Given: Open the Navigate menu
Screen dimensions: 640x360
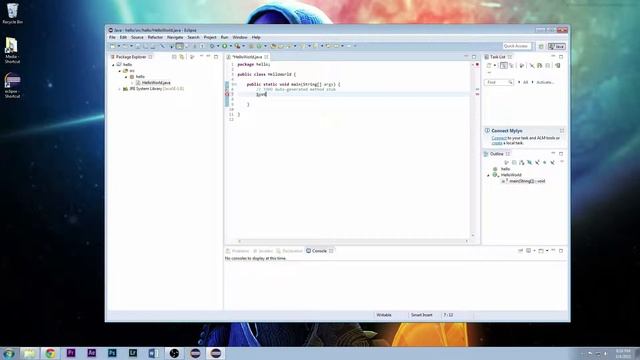Looking at the screenshot, I should (175, 37).
